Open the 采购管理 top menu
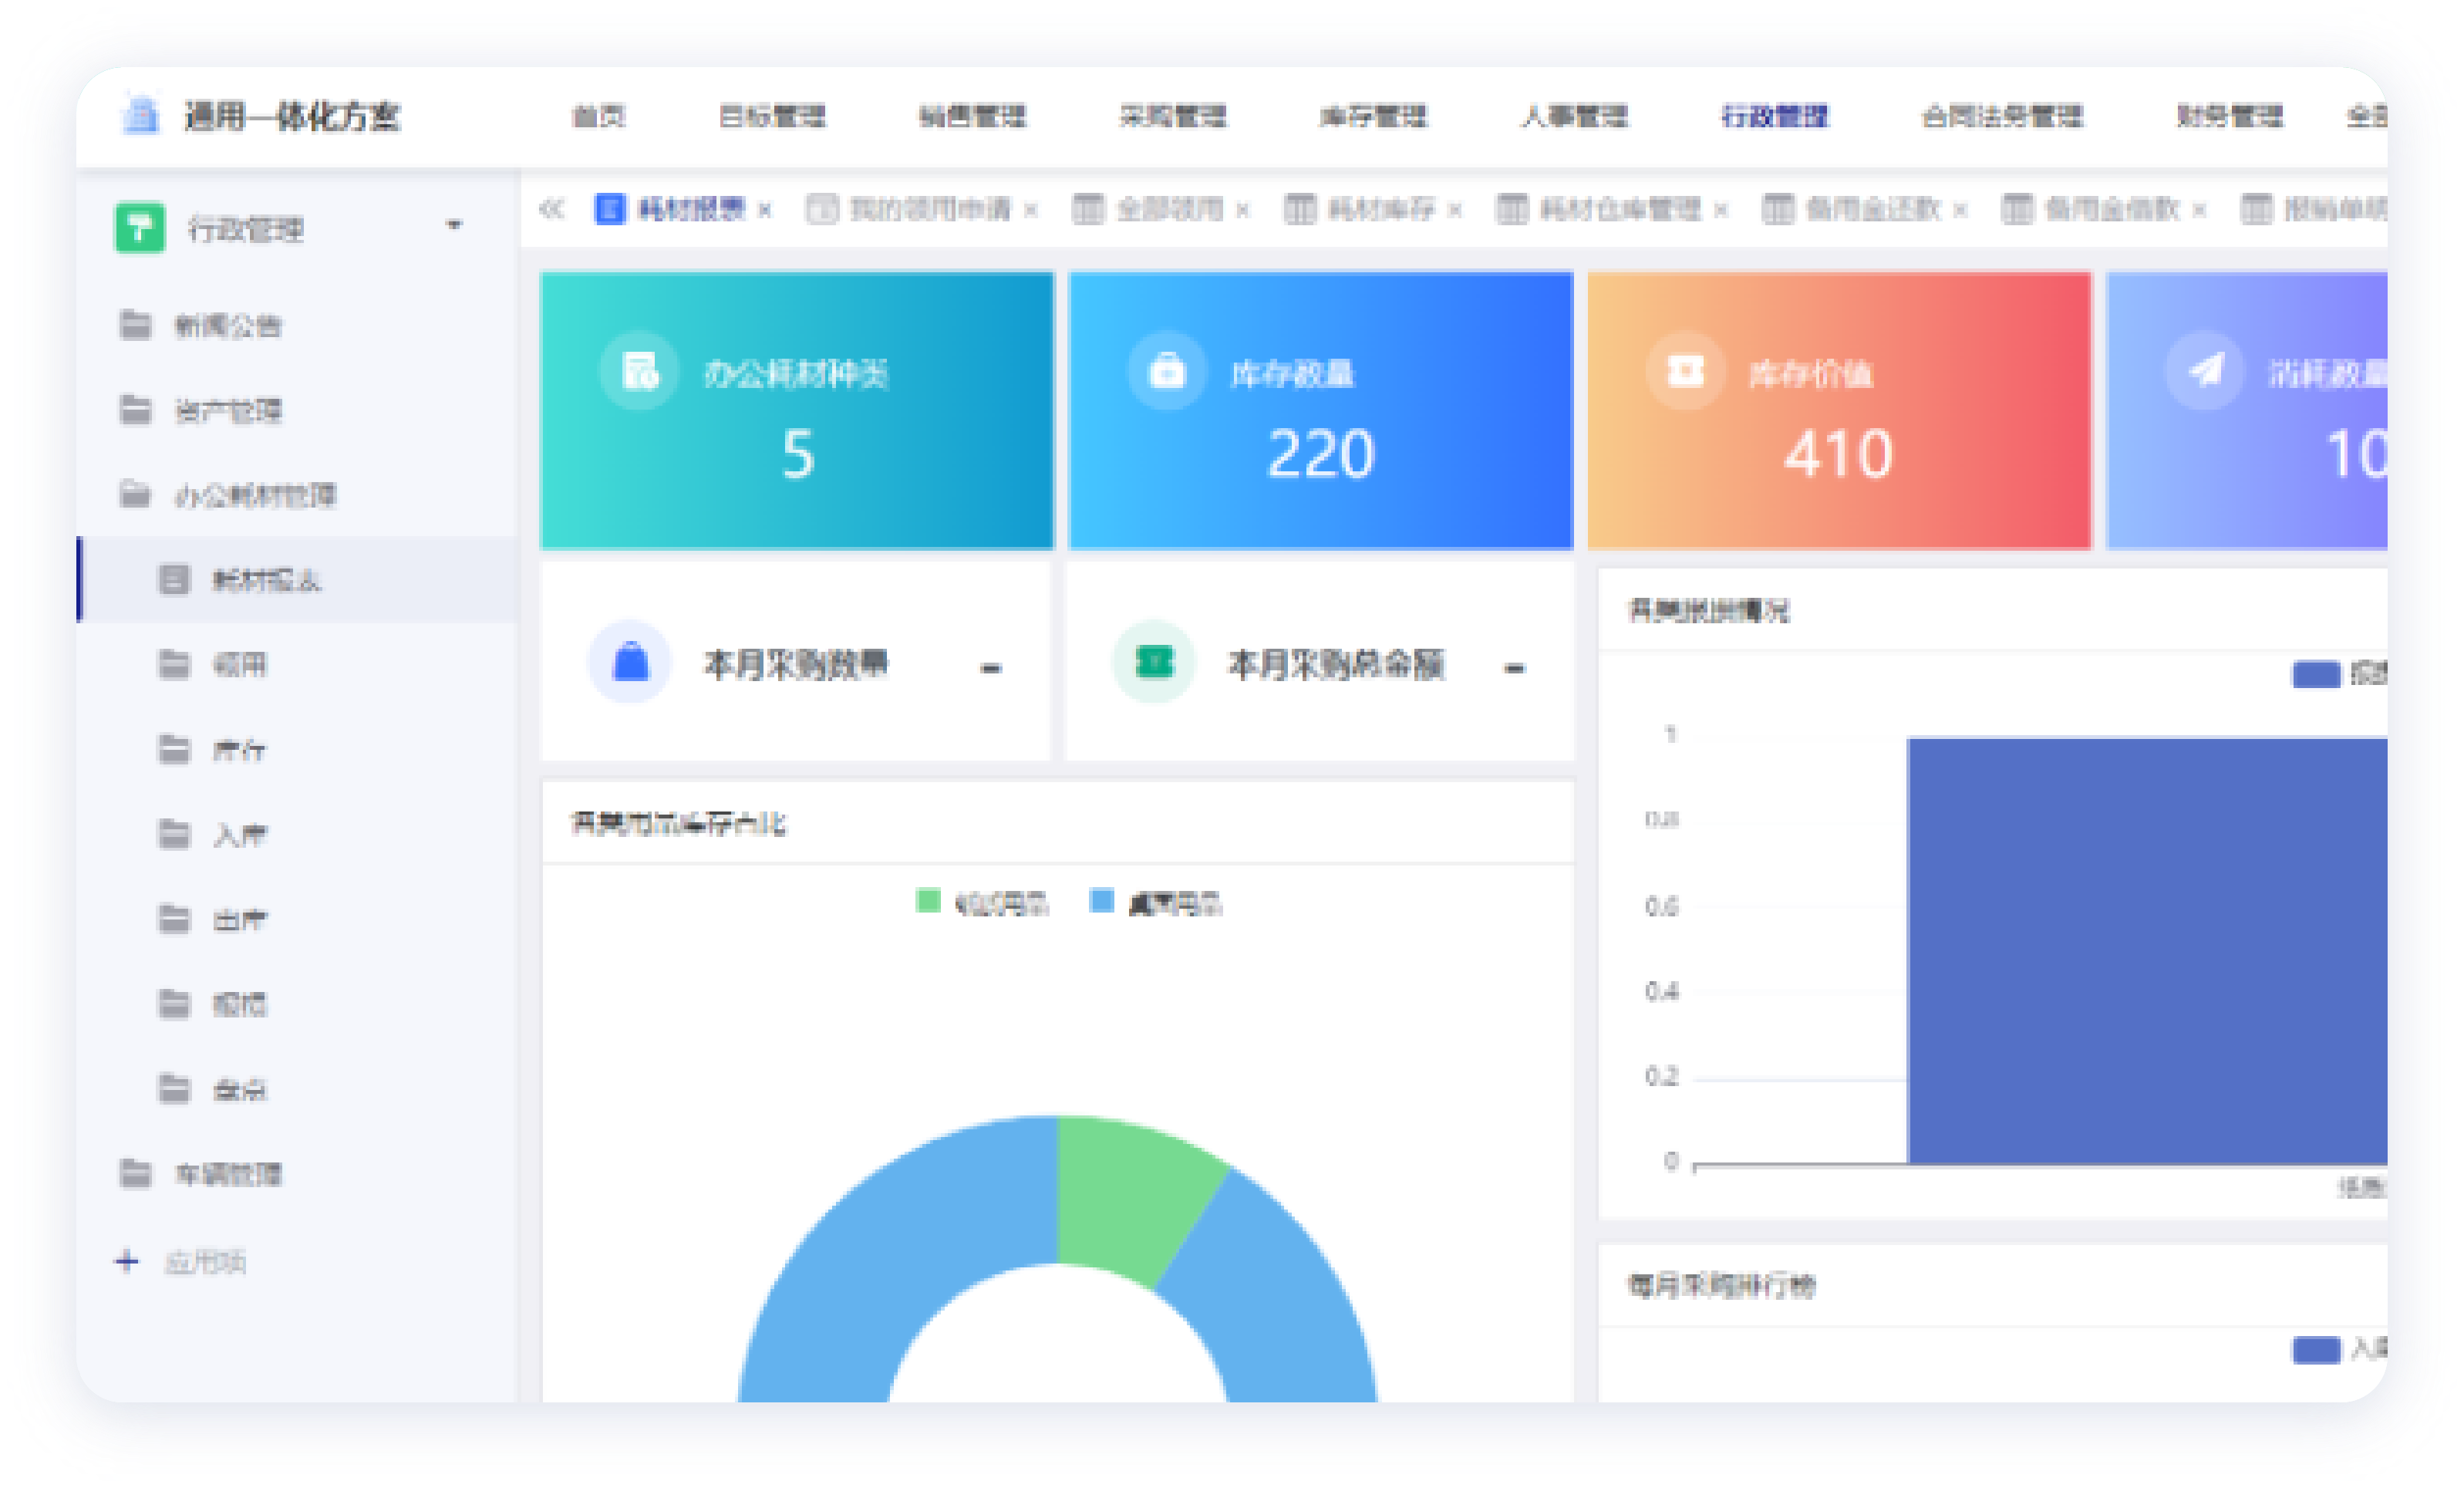 pyautogui.click(x=1172, y=116)
